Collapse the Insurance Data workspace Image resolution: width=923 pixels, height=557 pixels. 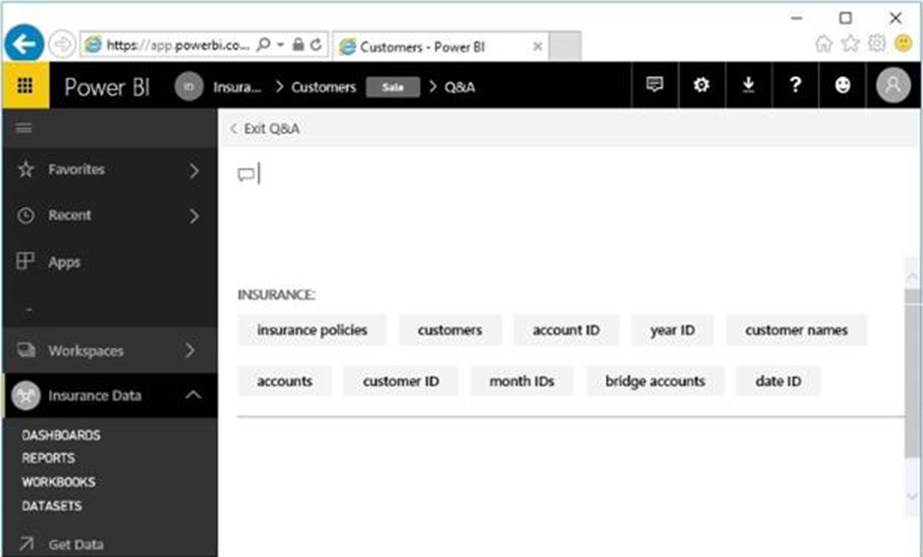tap(193, 396)
